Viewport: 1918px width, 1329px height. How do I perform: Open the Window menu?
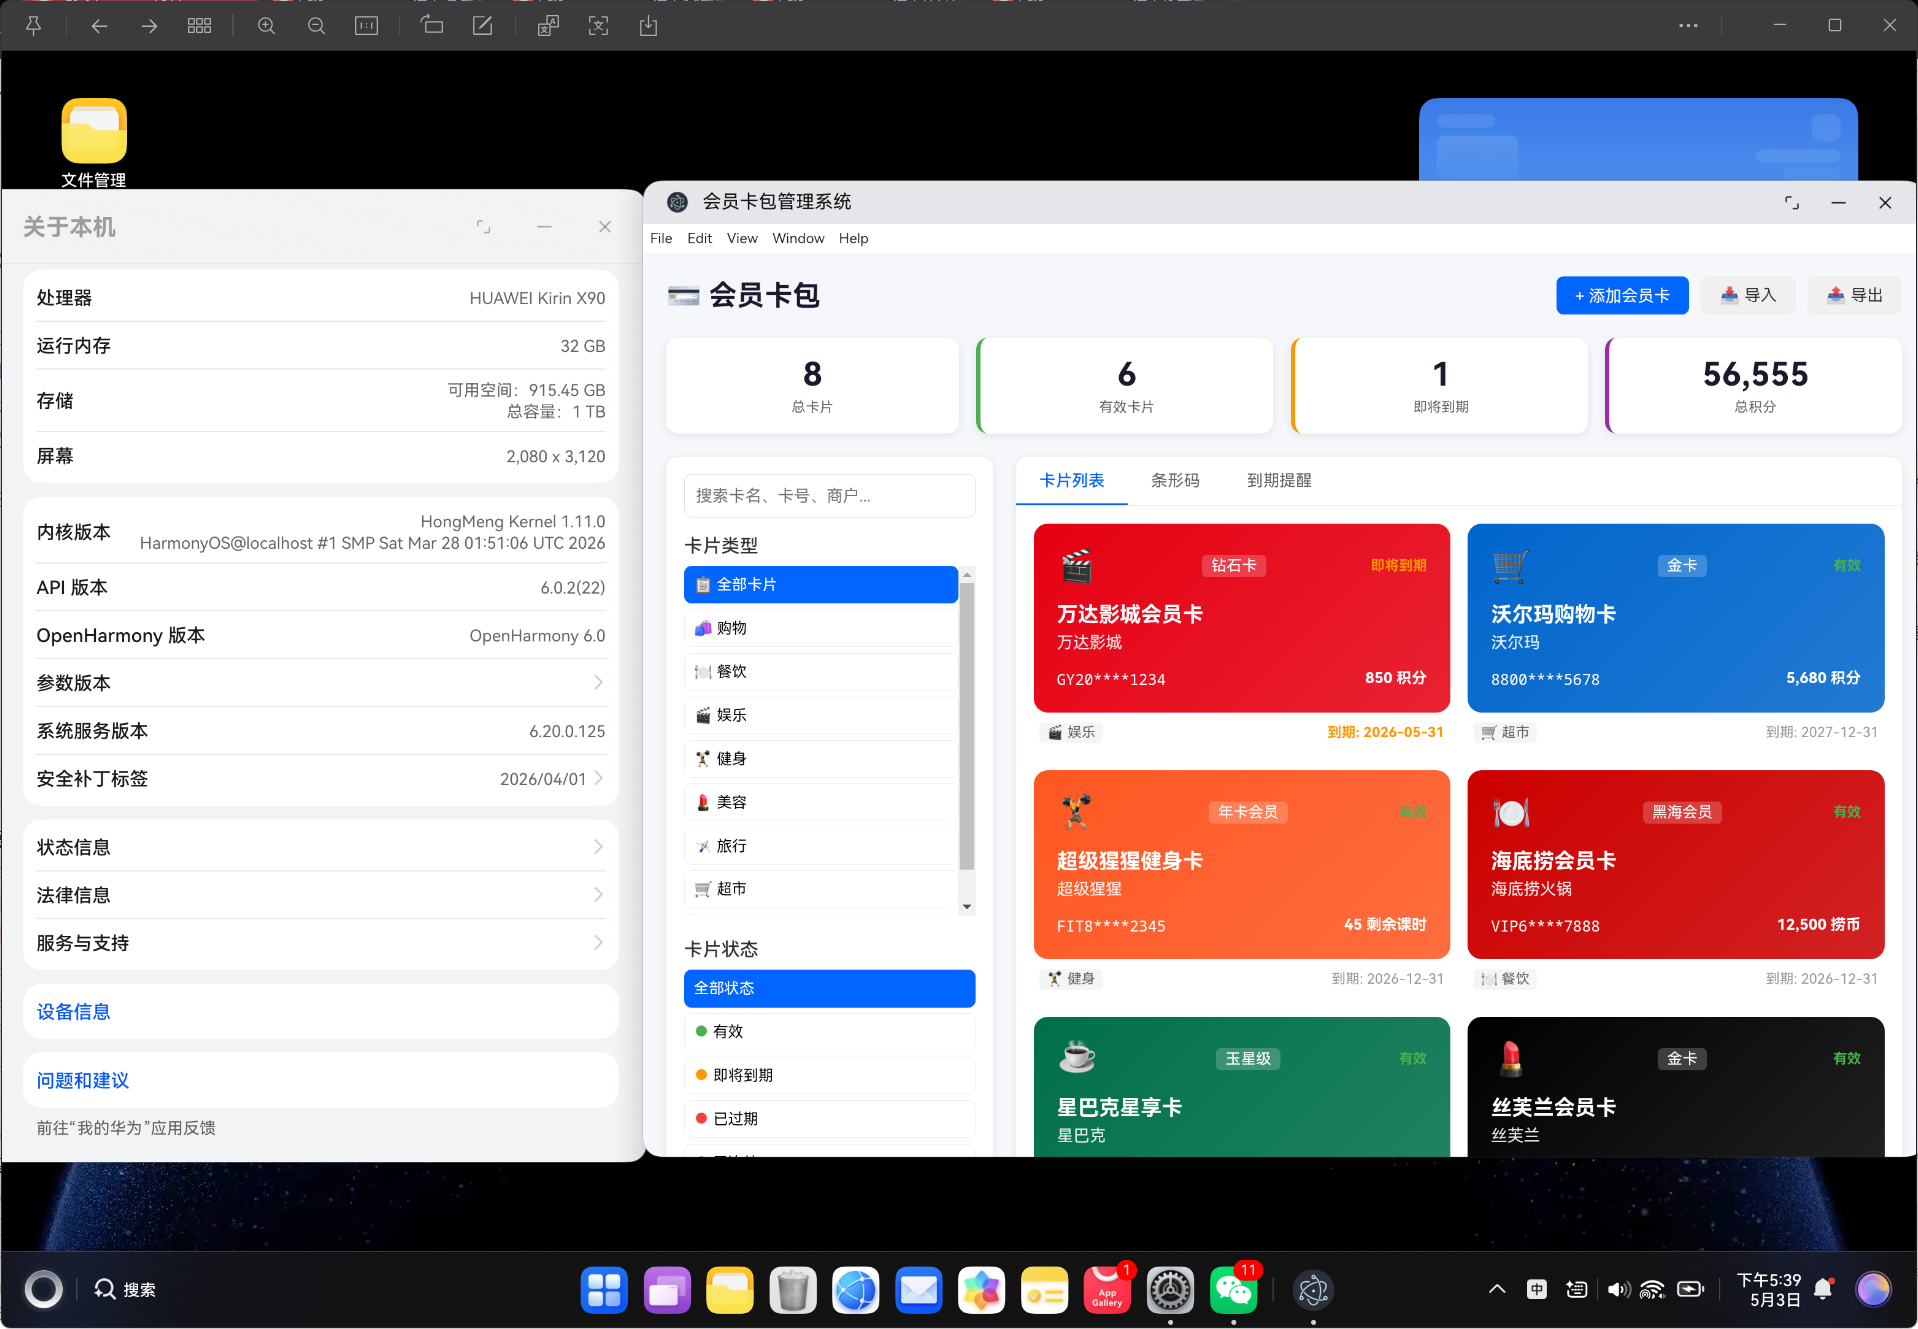click(x=798, y=238)
